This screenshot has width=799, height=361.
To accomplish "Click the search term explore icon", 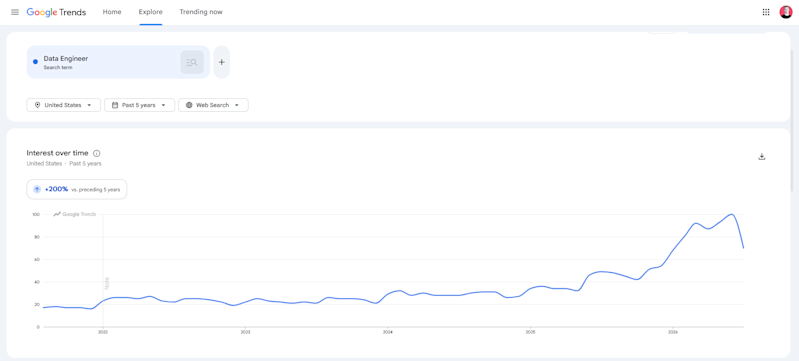I will pyautogui.click(x=192, y=62).
